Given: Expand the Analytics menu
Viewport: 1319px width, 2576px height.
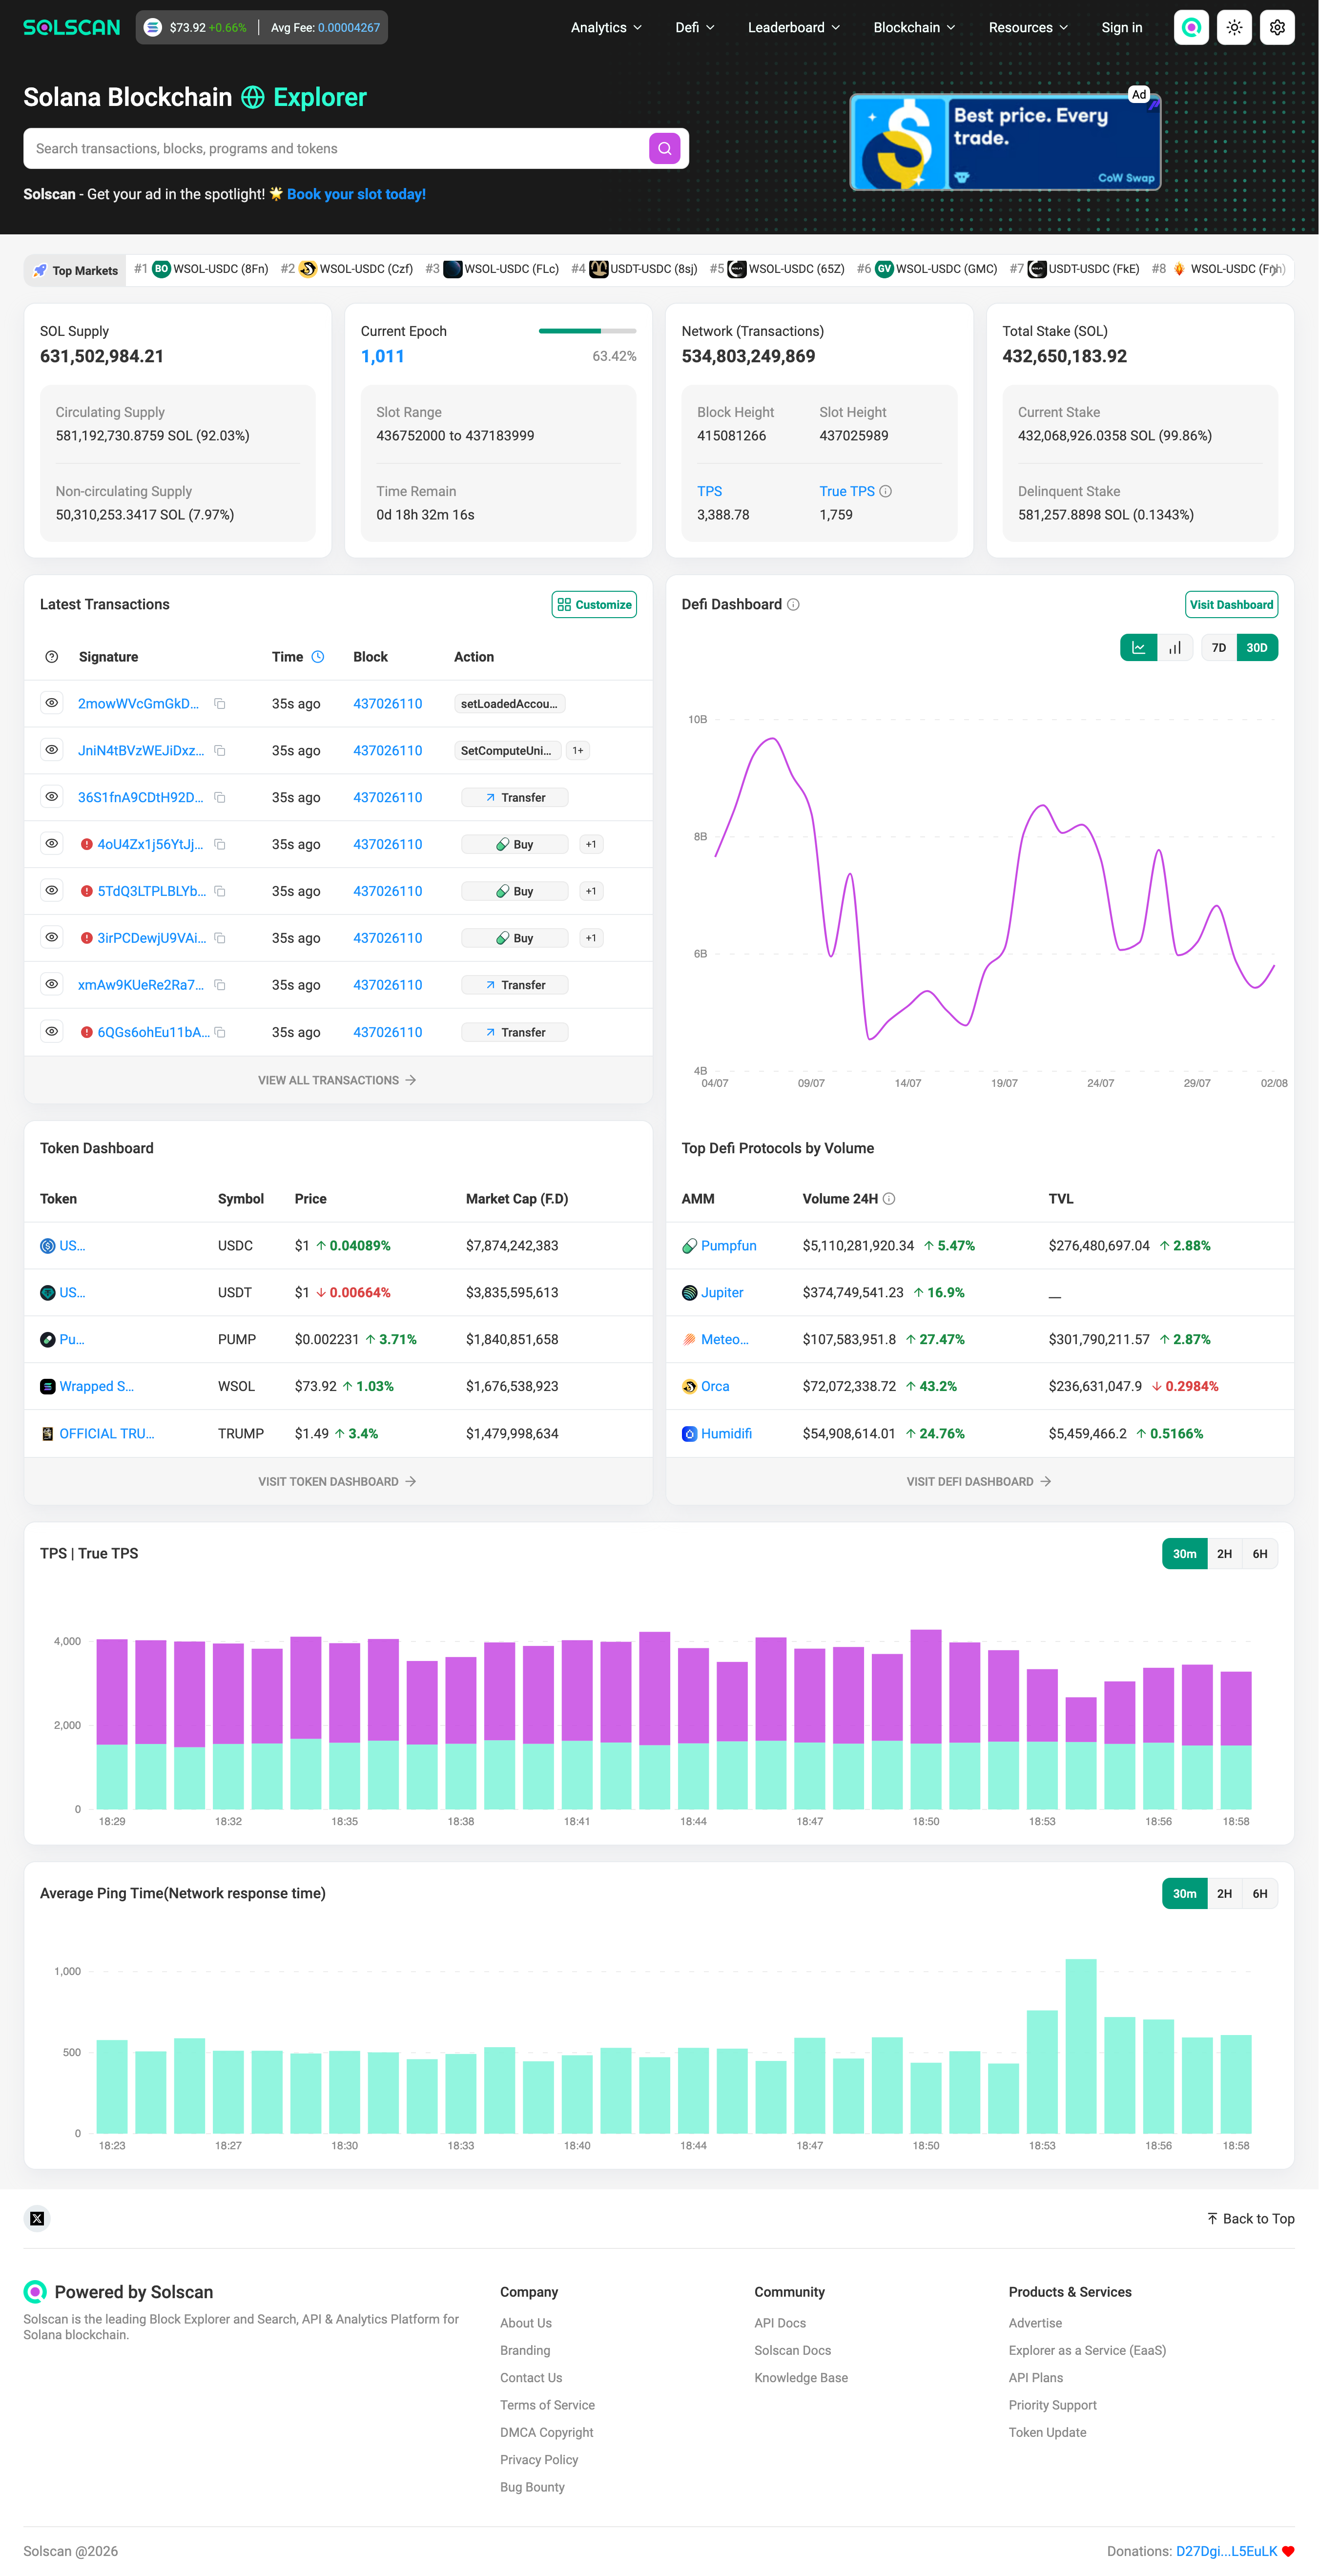Looking at the screenshot, I should pyautogui.click(x=606, y=28).
